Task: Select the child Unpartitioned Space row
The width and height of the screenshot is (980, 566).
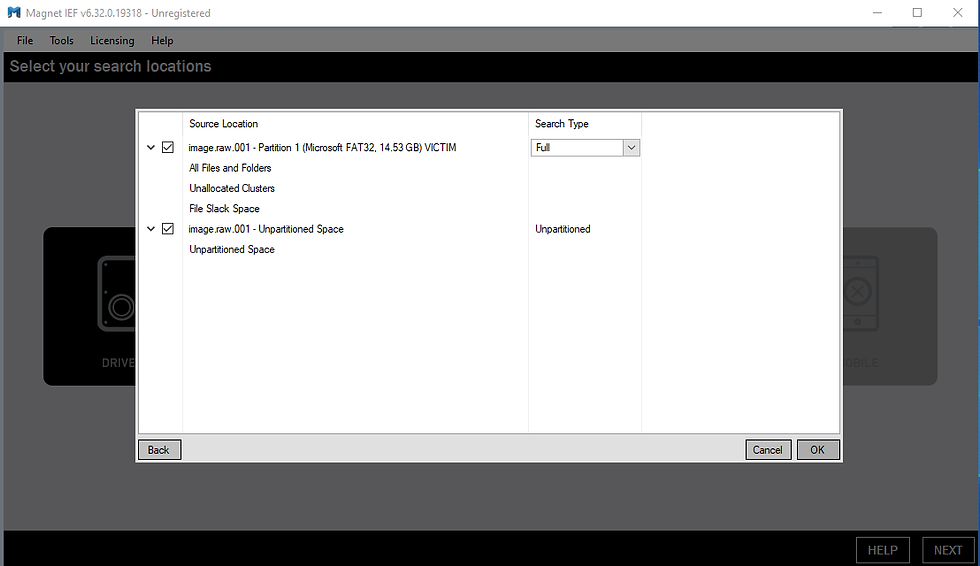Action: pos(232,249)
